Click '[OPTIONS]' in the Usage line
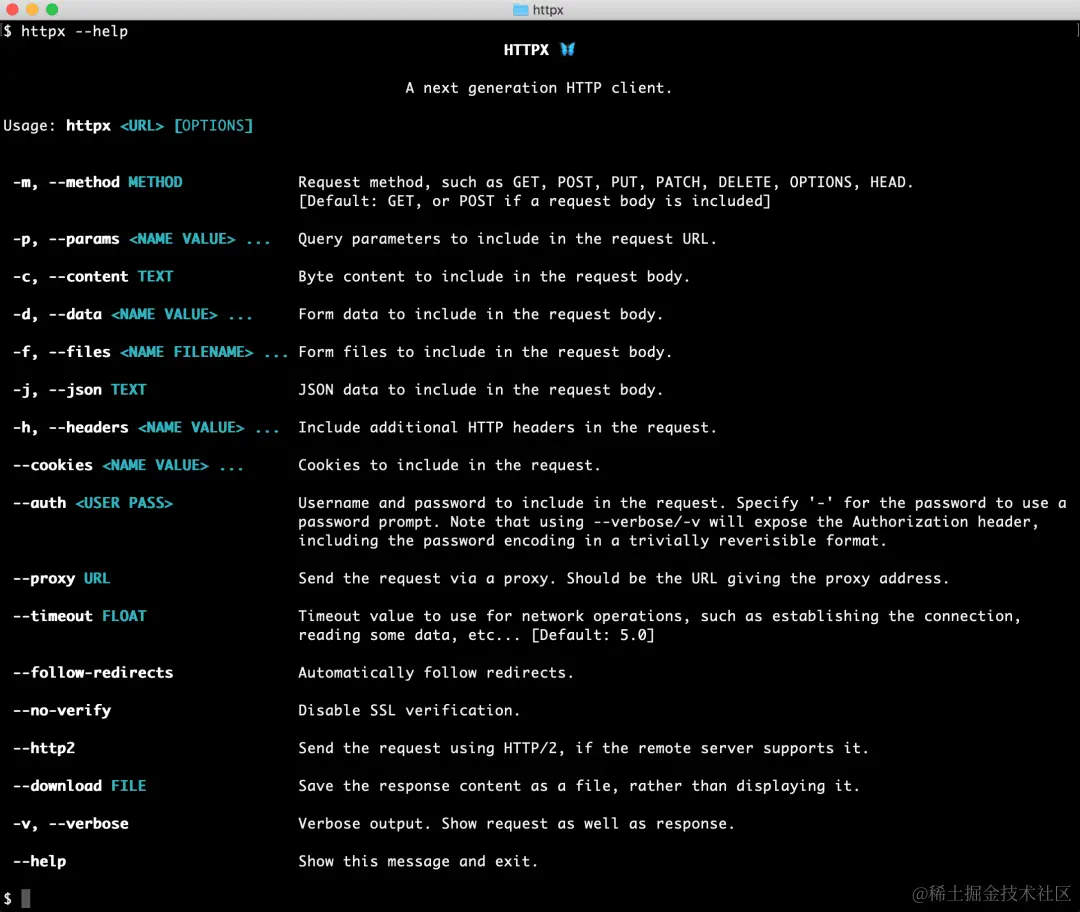This screenshot has height=912, width=1080. [x=214, y=125]
